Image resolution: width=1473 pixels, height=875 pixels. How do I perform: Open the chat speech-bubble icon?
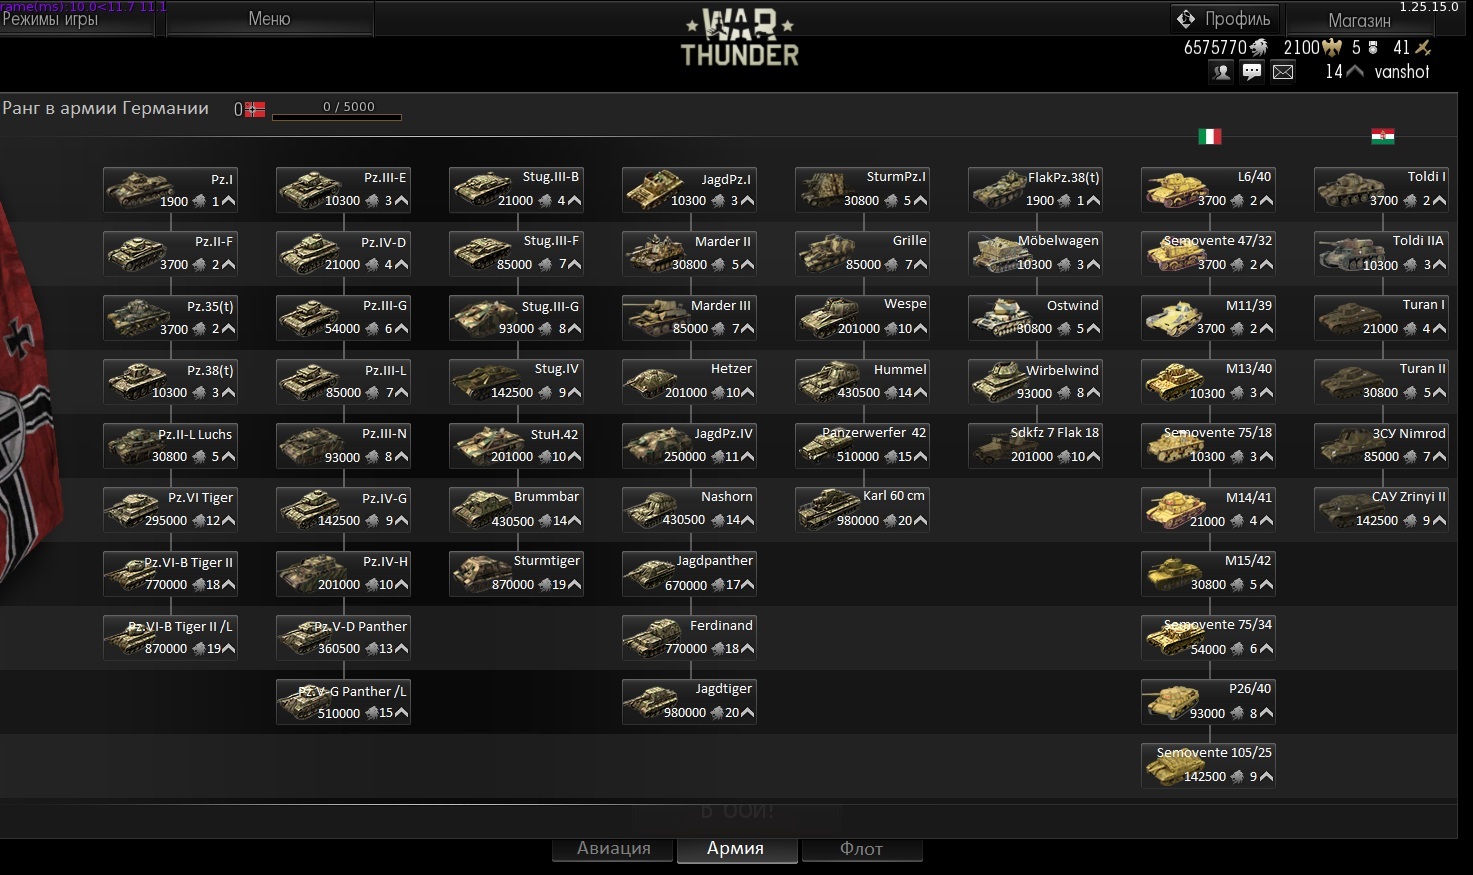[x=1252, y=72]
